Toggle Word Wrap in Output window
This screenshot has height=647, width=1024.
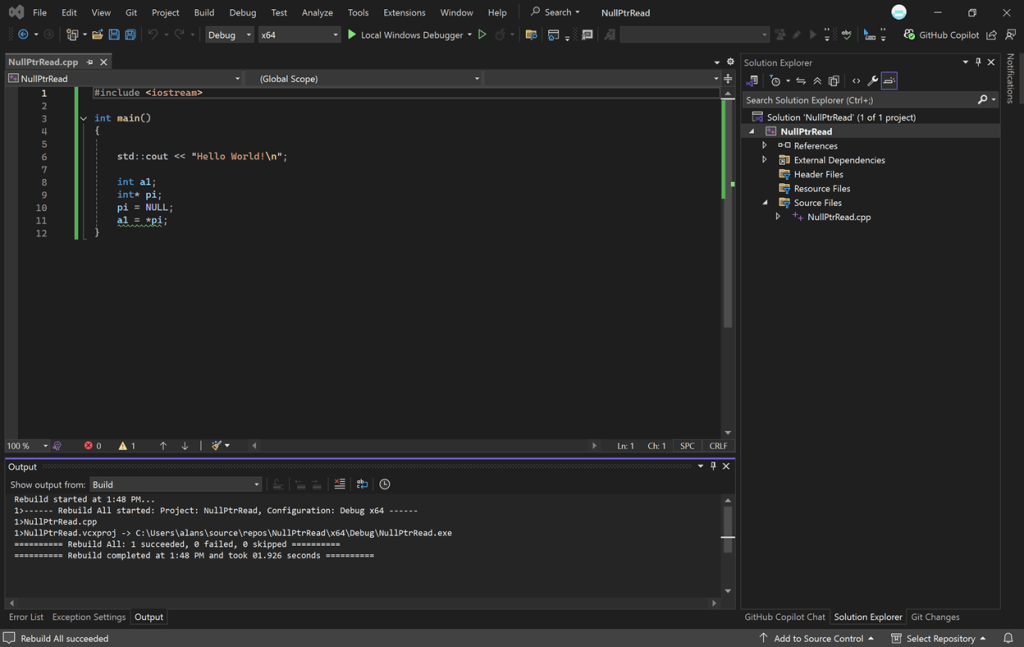pyautogui.click(x=362, y=484)
